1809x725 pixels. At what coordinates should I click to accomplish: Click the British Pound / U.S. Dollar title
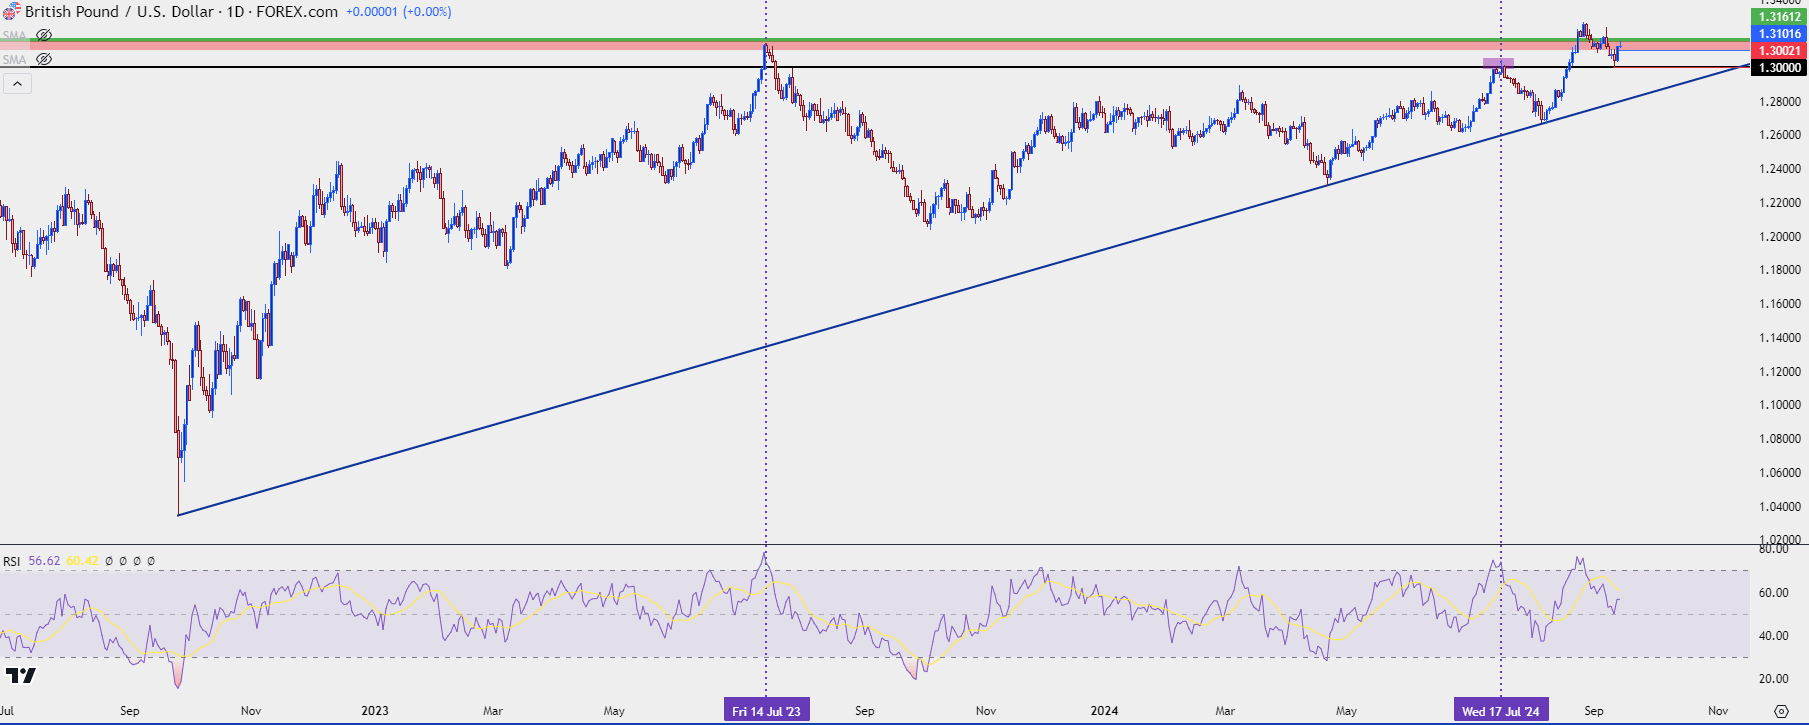pyautogui.click(x=120, y=12)
